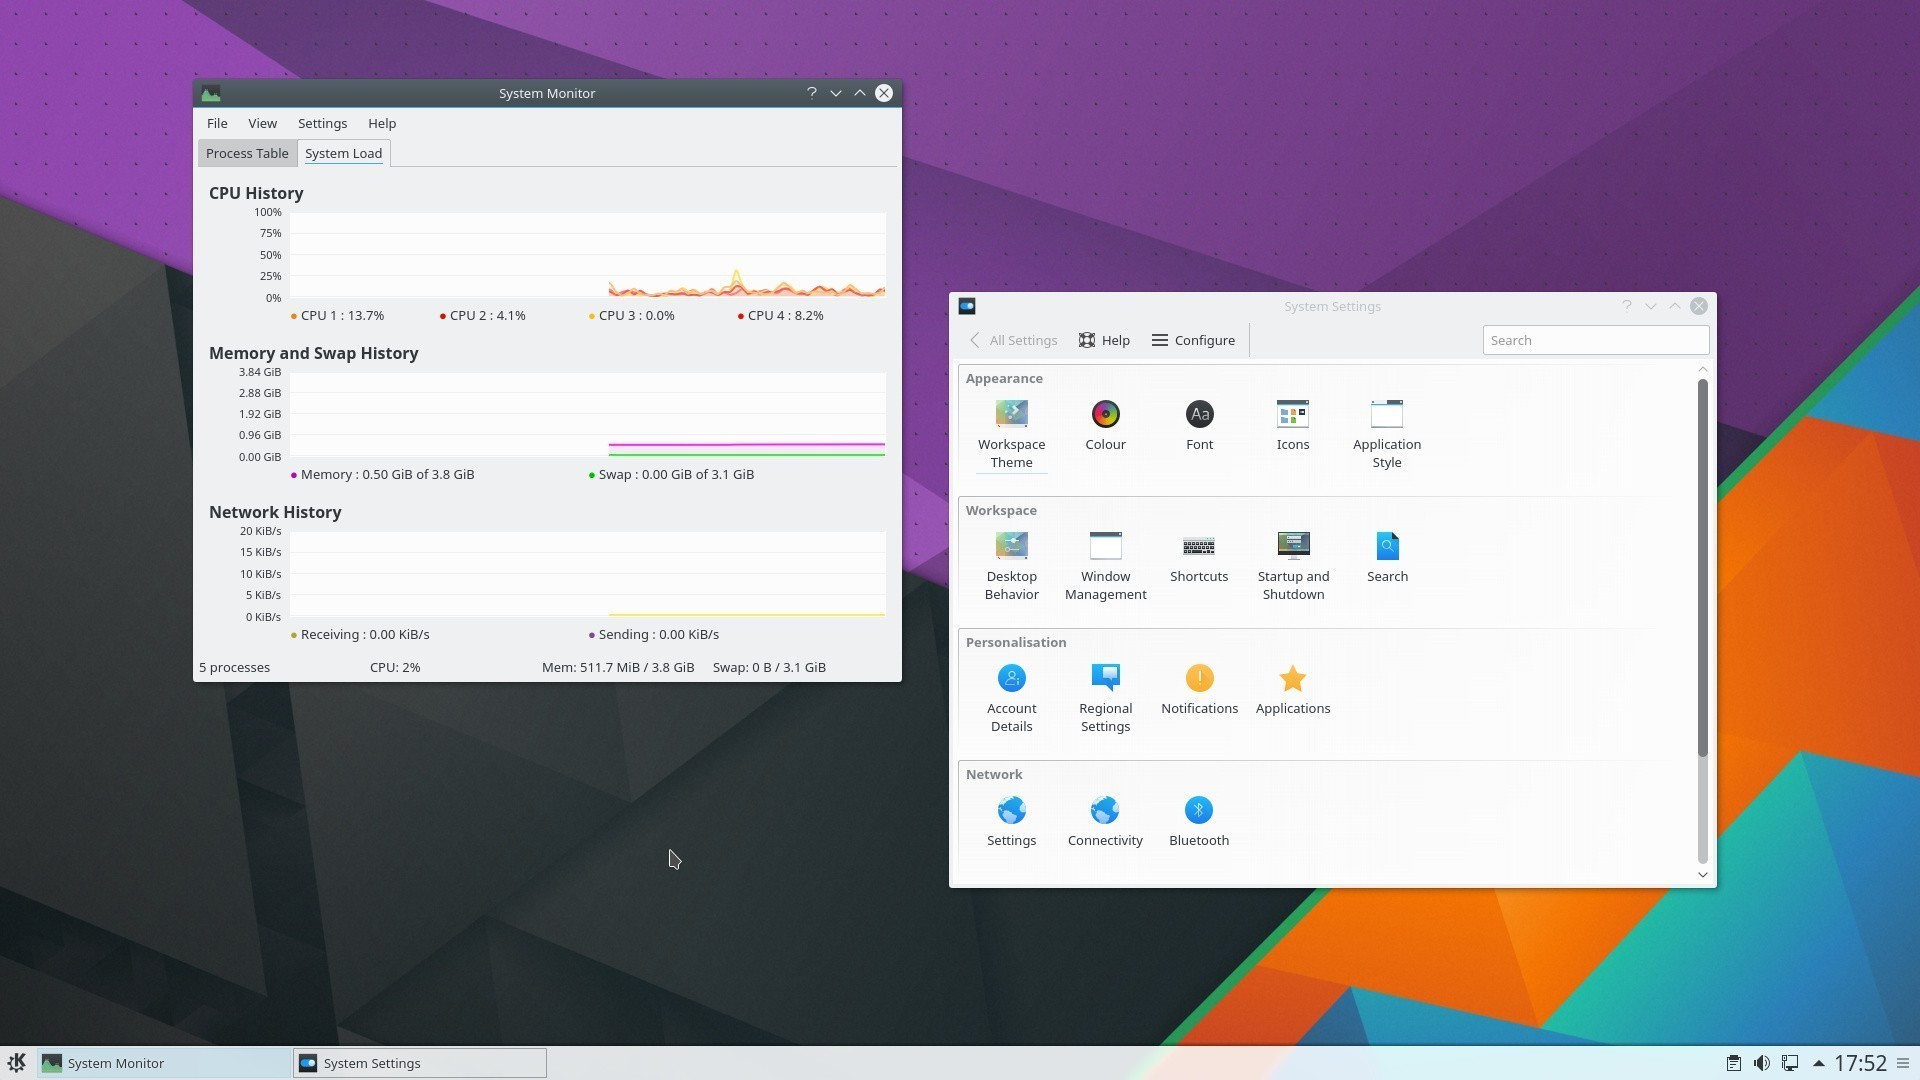Search in System Settings field
The image size is (1920, 1080).
[1596, 340]
